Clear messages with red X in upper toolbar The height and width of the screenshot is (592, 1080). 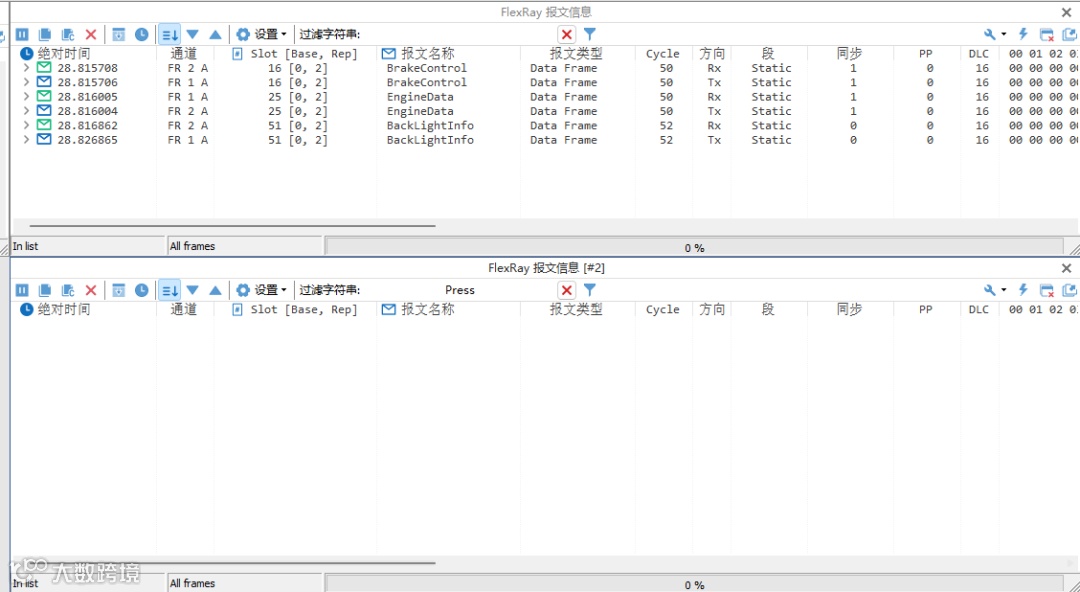pos(91,34)
